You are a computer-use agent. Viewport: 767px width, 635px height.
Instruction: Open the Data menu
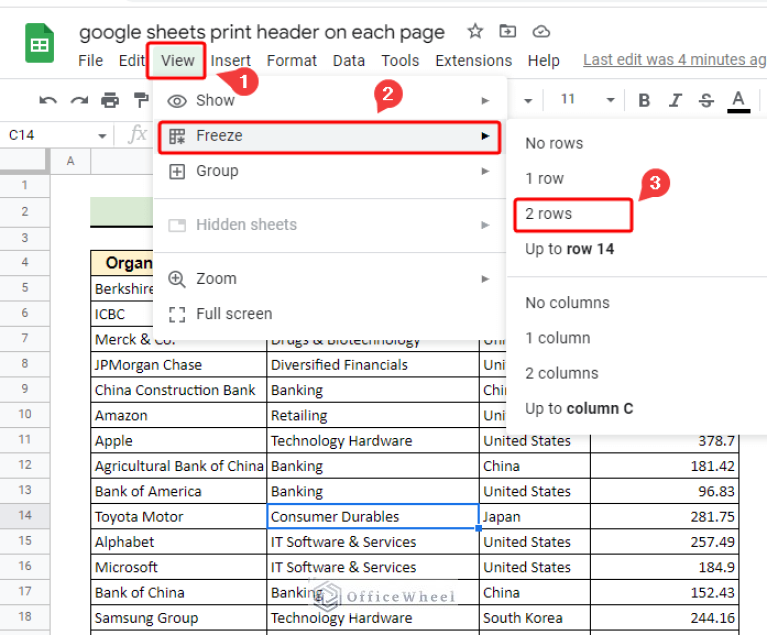pyautogui.click(x=349, y=61)
